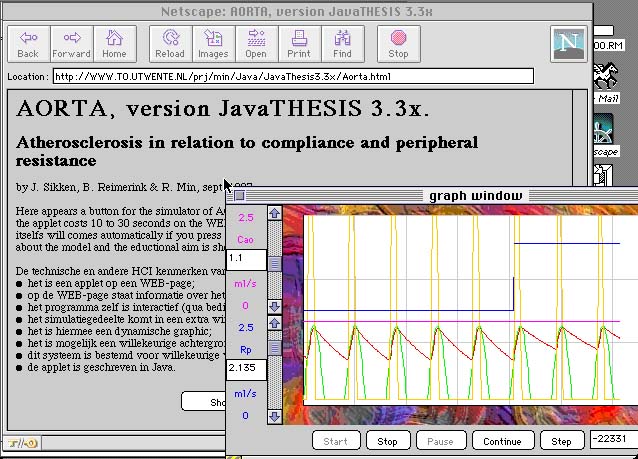This screenshot has height=459, width=638.
Task: Open the Home page button
Action: [114, 44]
